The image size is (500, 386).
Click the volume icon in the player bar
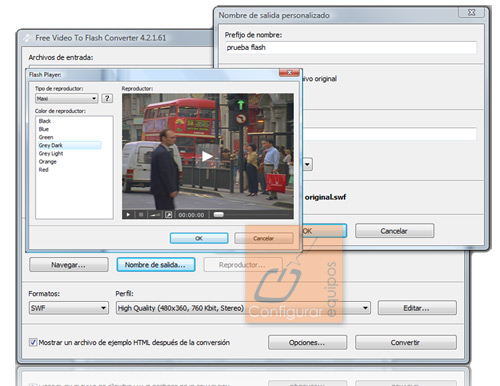(155, 215)
